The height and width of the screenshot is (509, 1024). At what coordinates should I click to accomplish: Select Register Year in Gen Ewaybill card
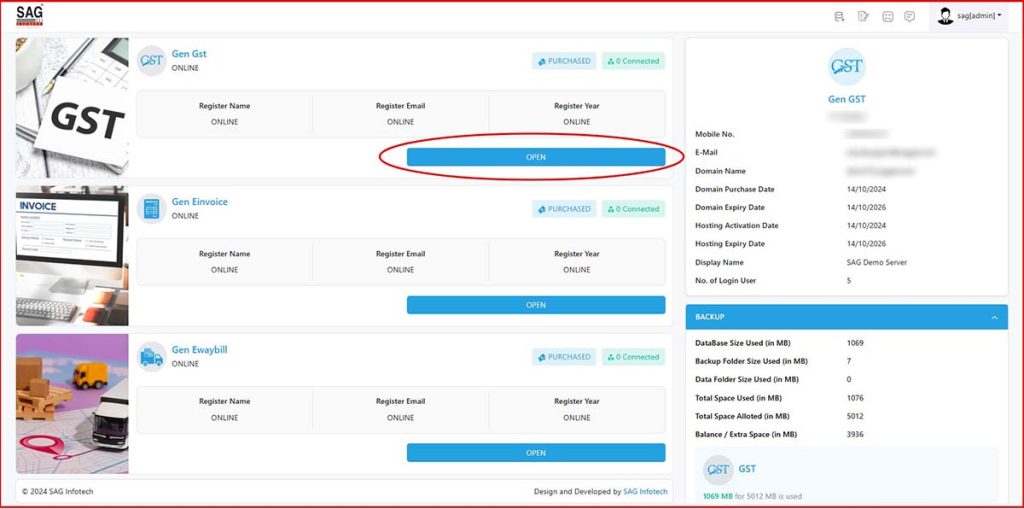pos(577,401)
